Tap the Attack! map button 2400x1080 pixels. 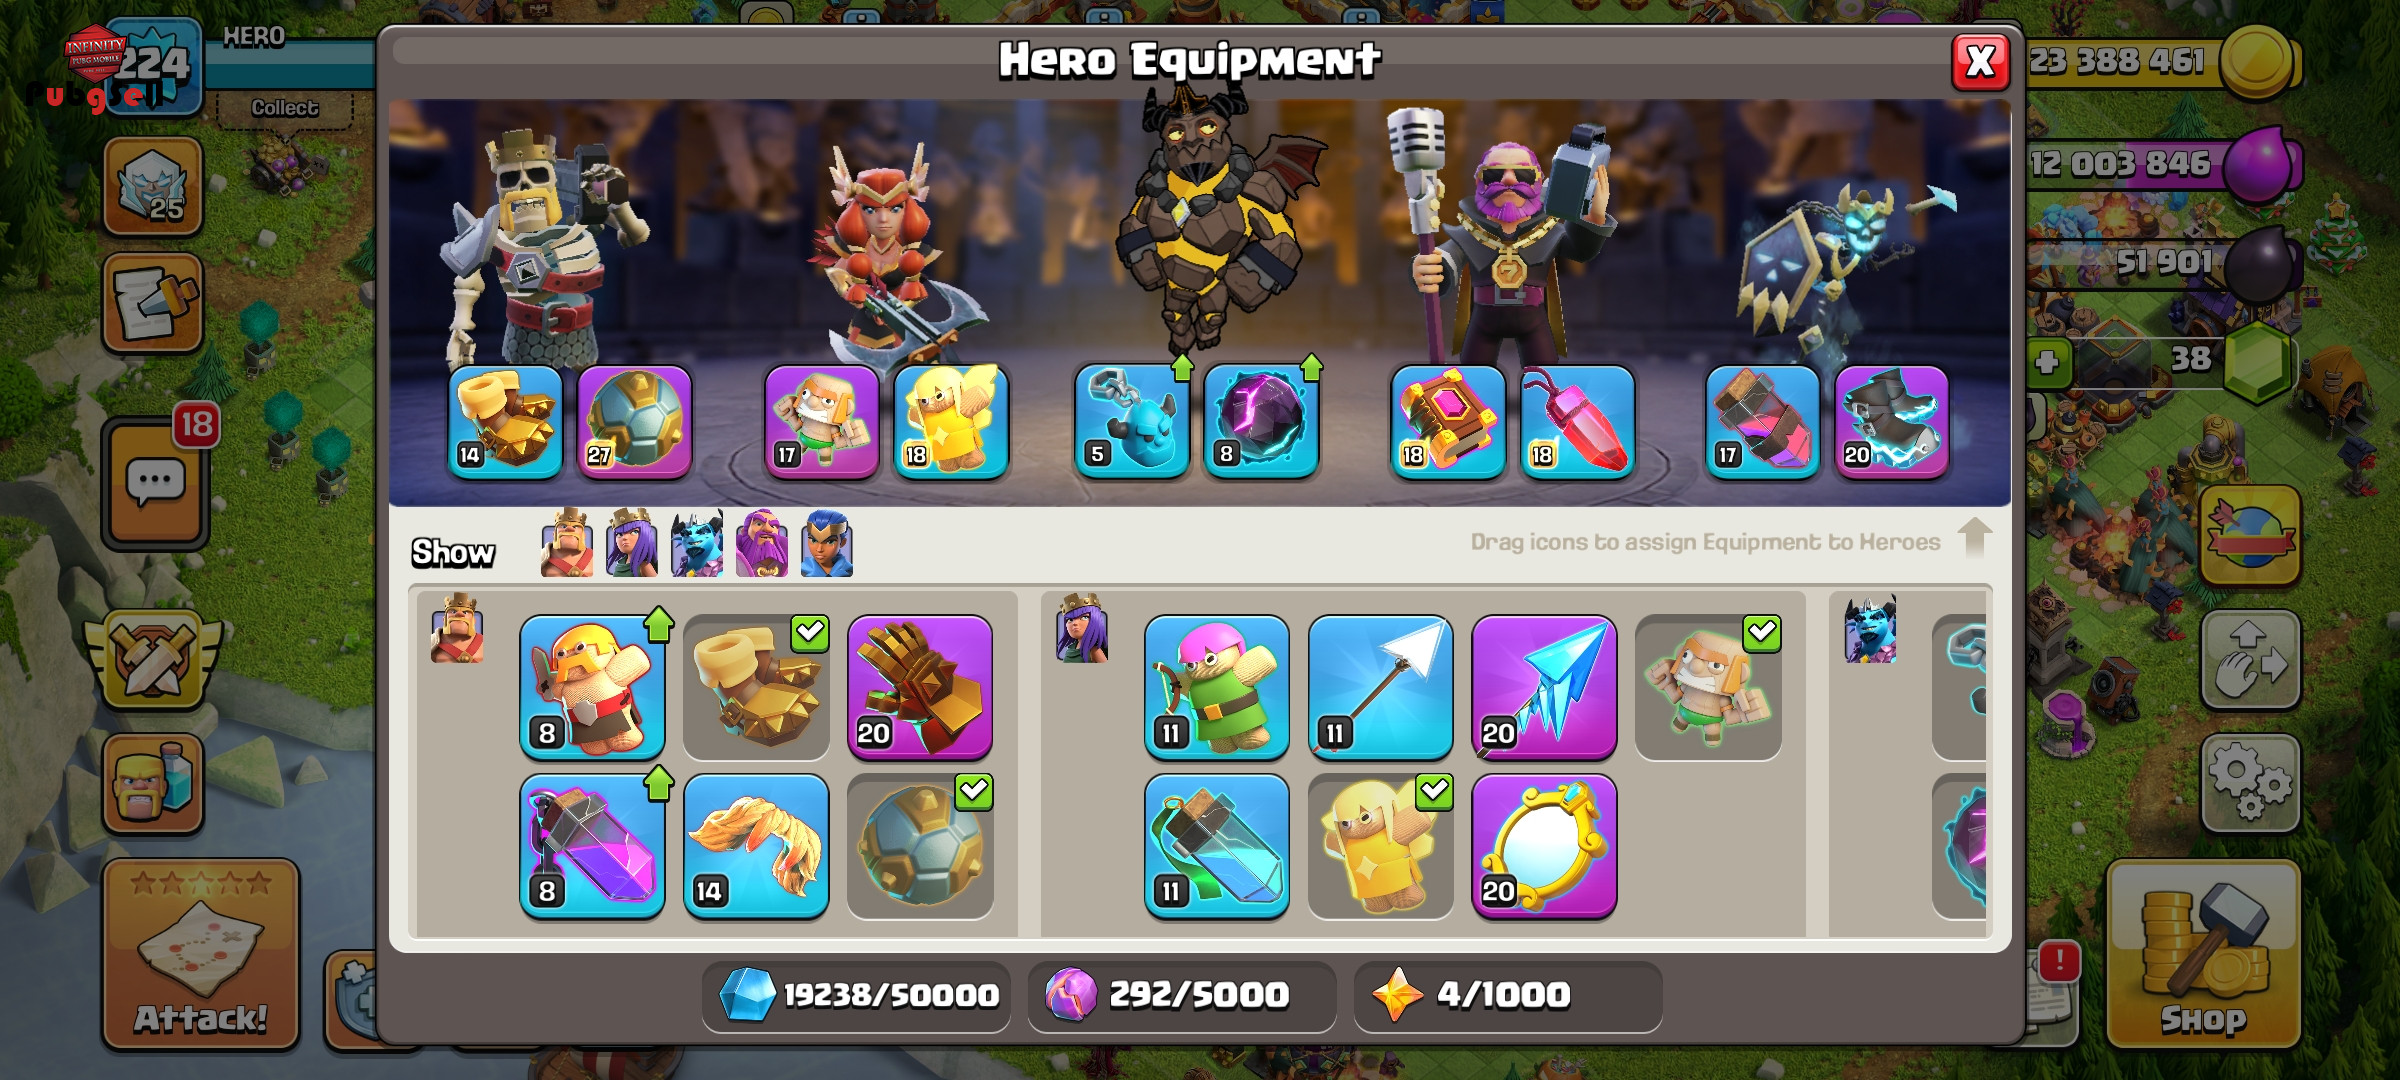(201, 954)
